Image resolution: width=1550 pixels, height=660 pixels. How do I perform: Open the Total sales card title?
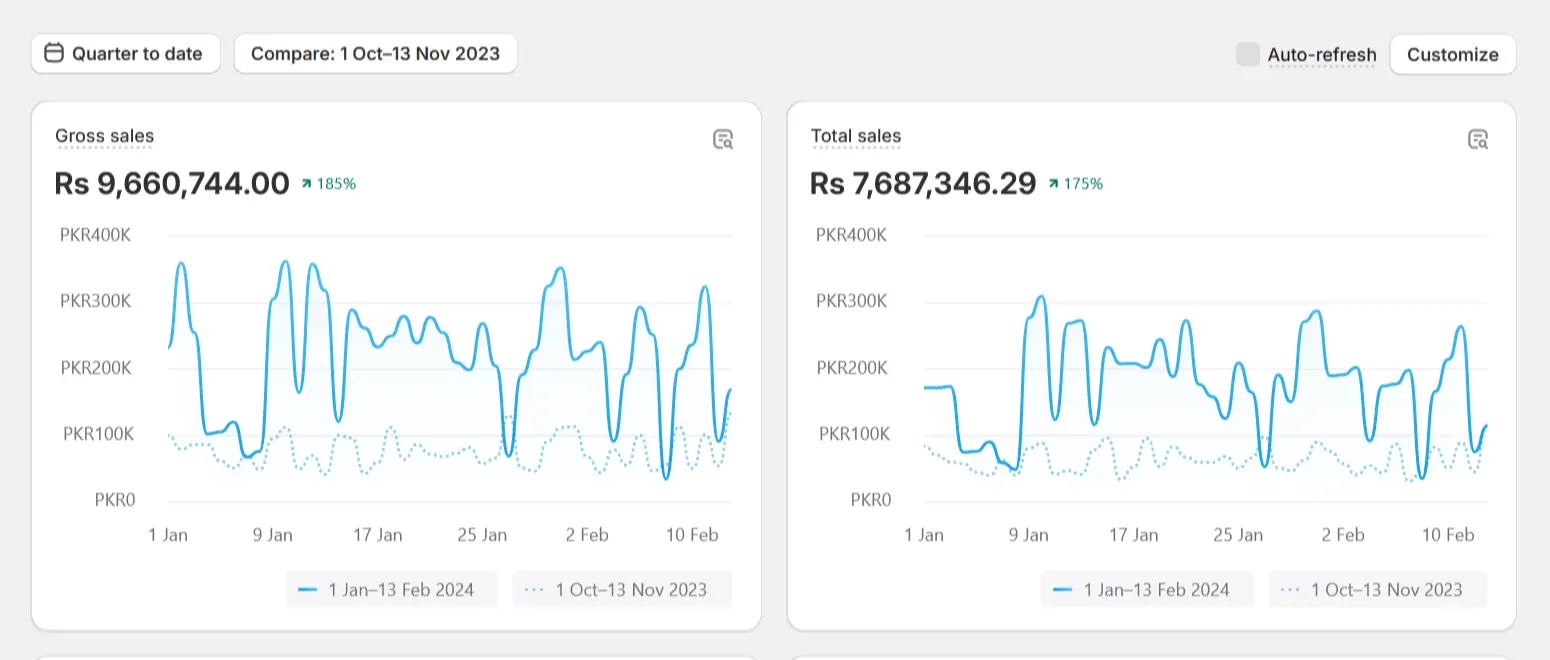tap(856, 136)
